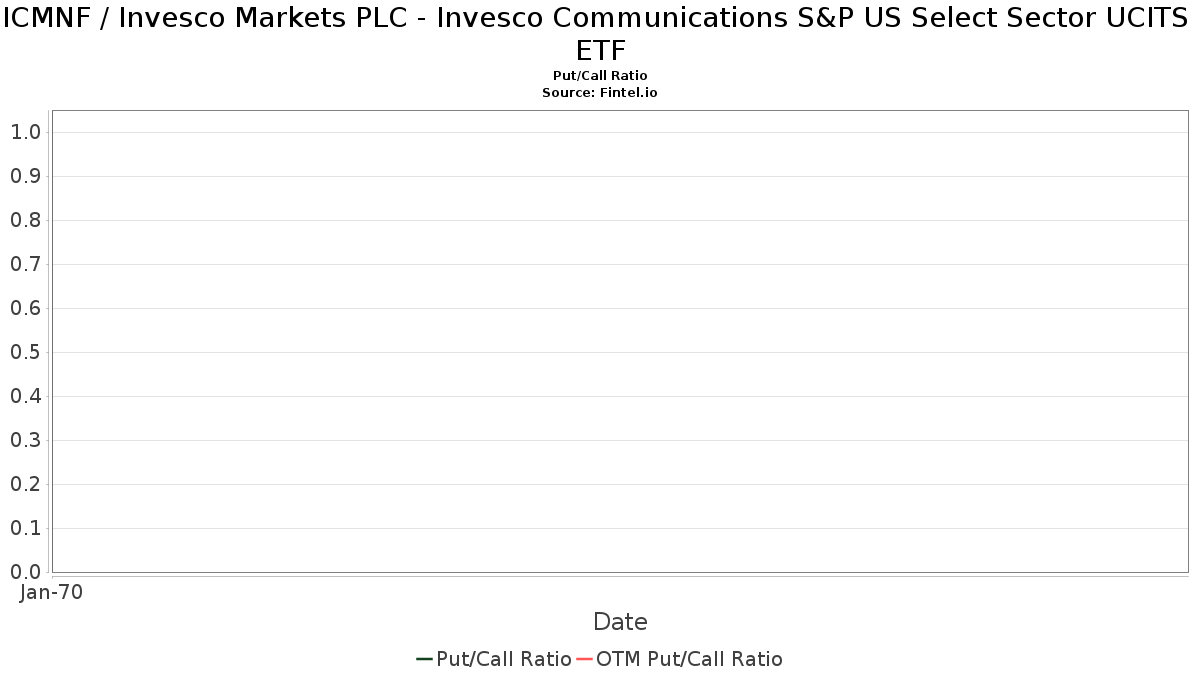The width and height of the screenshot is (1200, 675).
Task: Select the 0.8 y-axis tick label
Action: (x=25, y=220)
